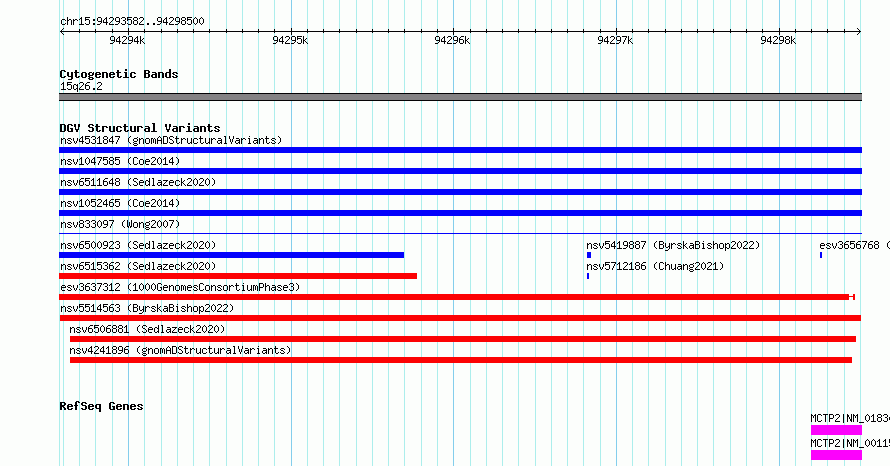This screenshot has width=890, height=466.
Task: Open the DGV Structural Variants track heading
Action: pyautogui.click(x=140, y=128)
